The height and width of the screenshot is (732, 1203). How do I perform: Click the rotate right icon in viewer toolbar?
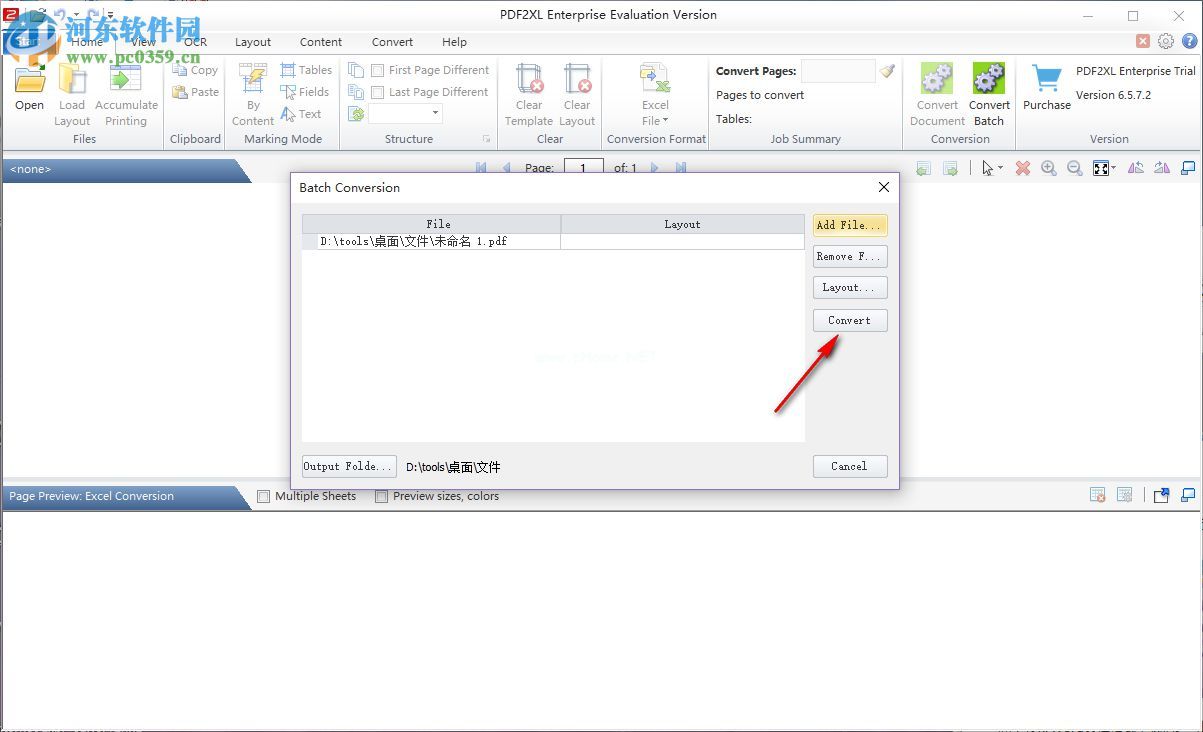pyautogui.click(x=1162, y=168)
